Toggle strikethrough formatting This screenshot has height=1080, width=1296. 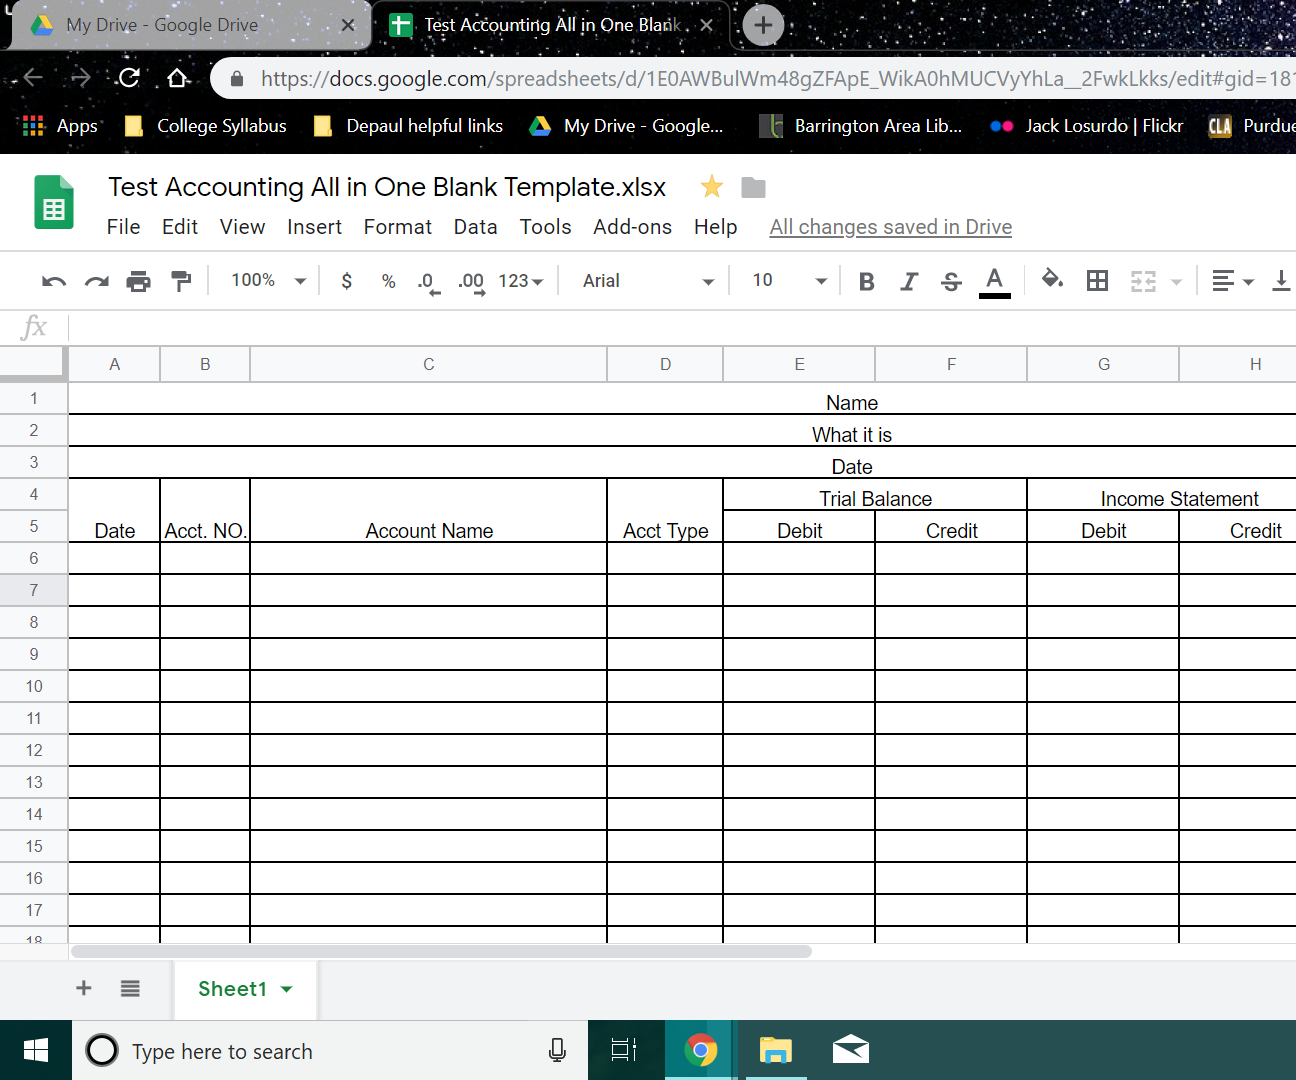coord(950,281)
